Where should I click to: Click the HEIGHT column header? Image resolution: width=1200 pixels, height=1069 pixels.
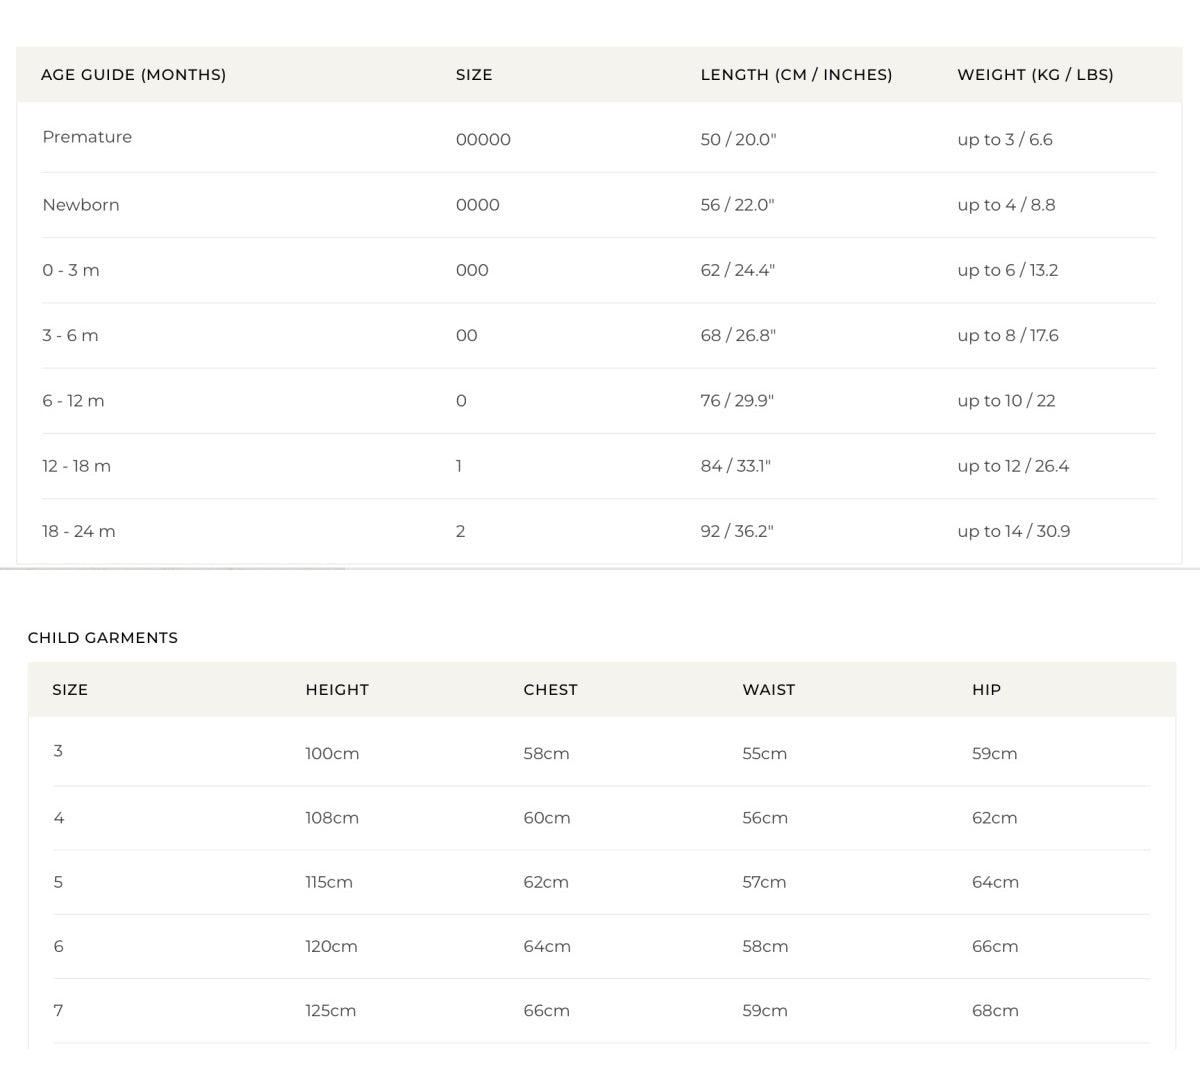tap(337, 690)
